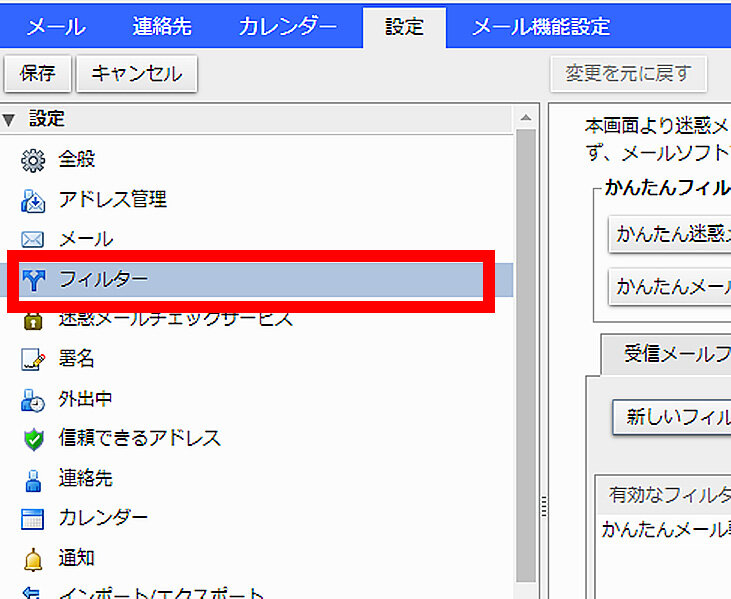The height and width of the screenshot is (599, 731).
Task: Click the かんたんメール filter button
Action: tap(670, 287)
